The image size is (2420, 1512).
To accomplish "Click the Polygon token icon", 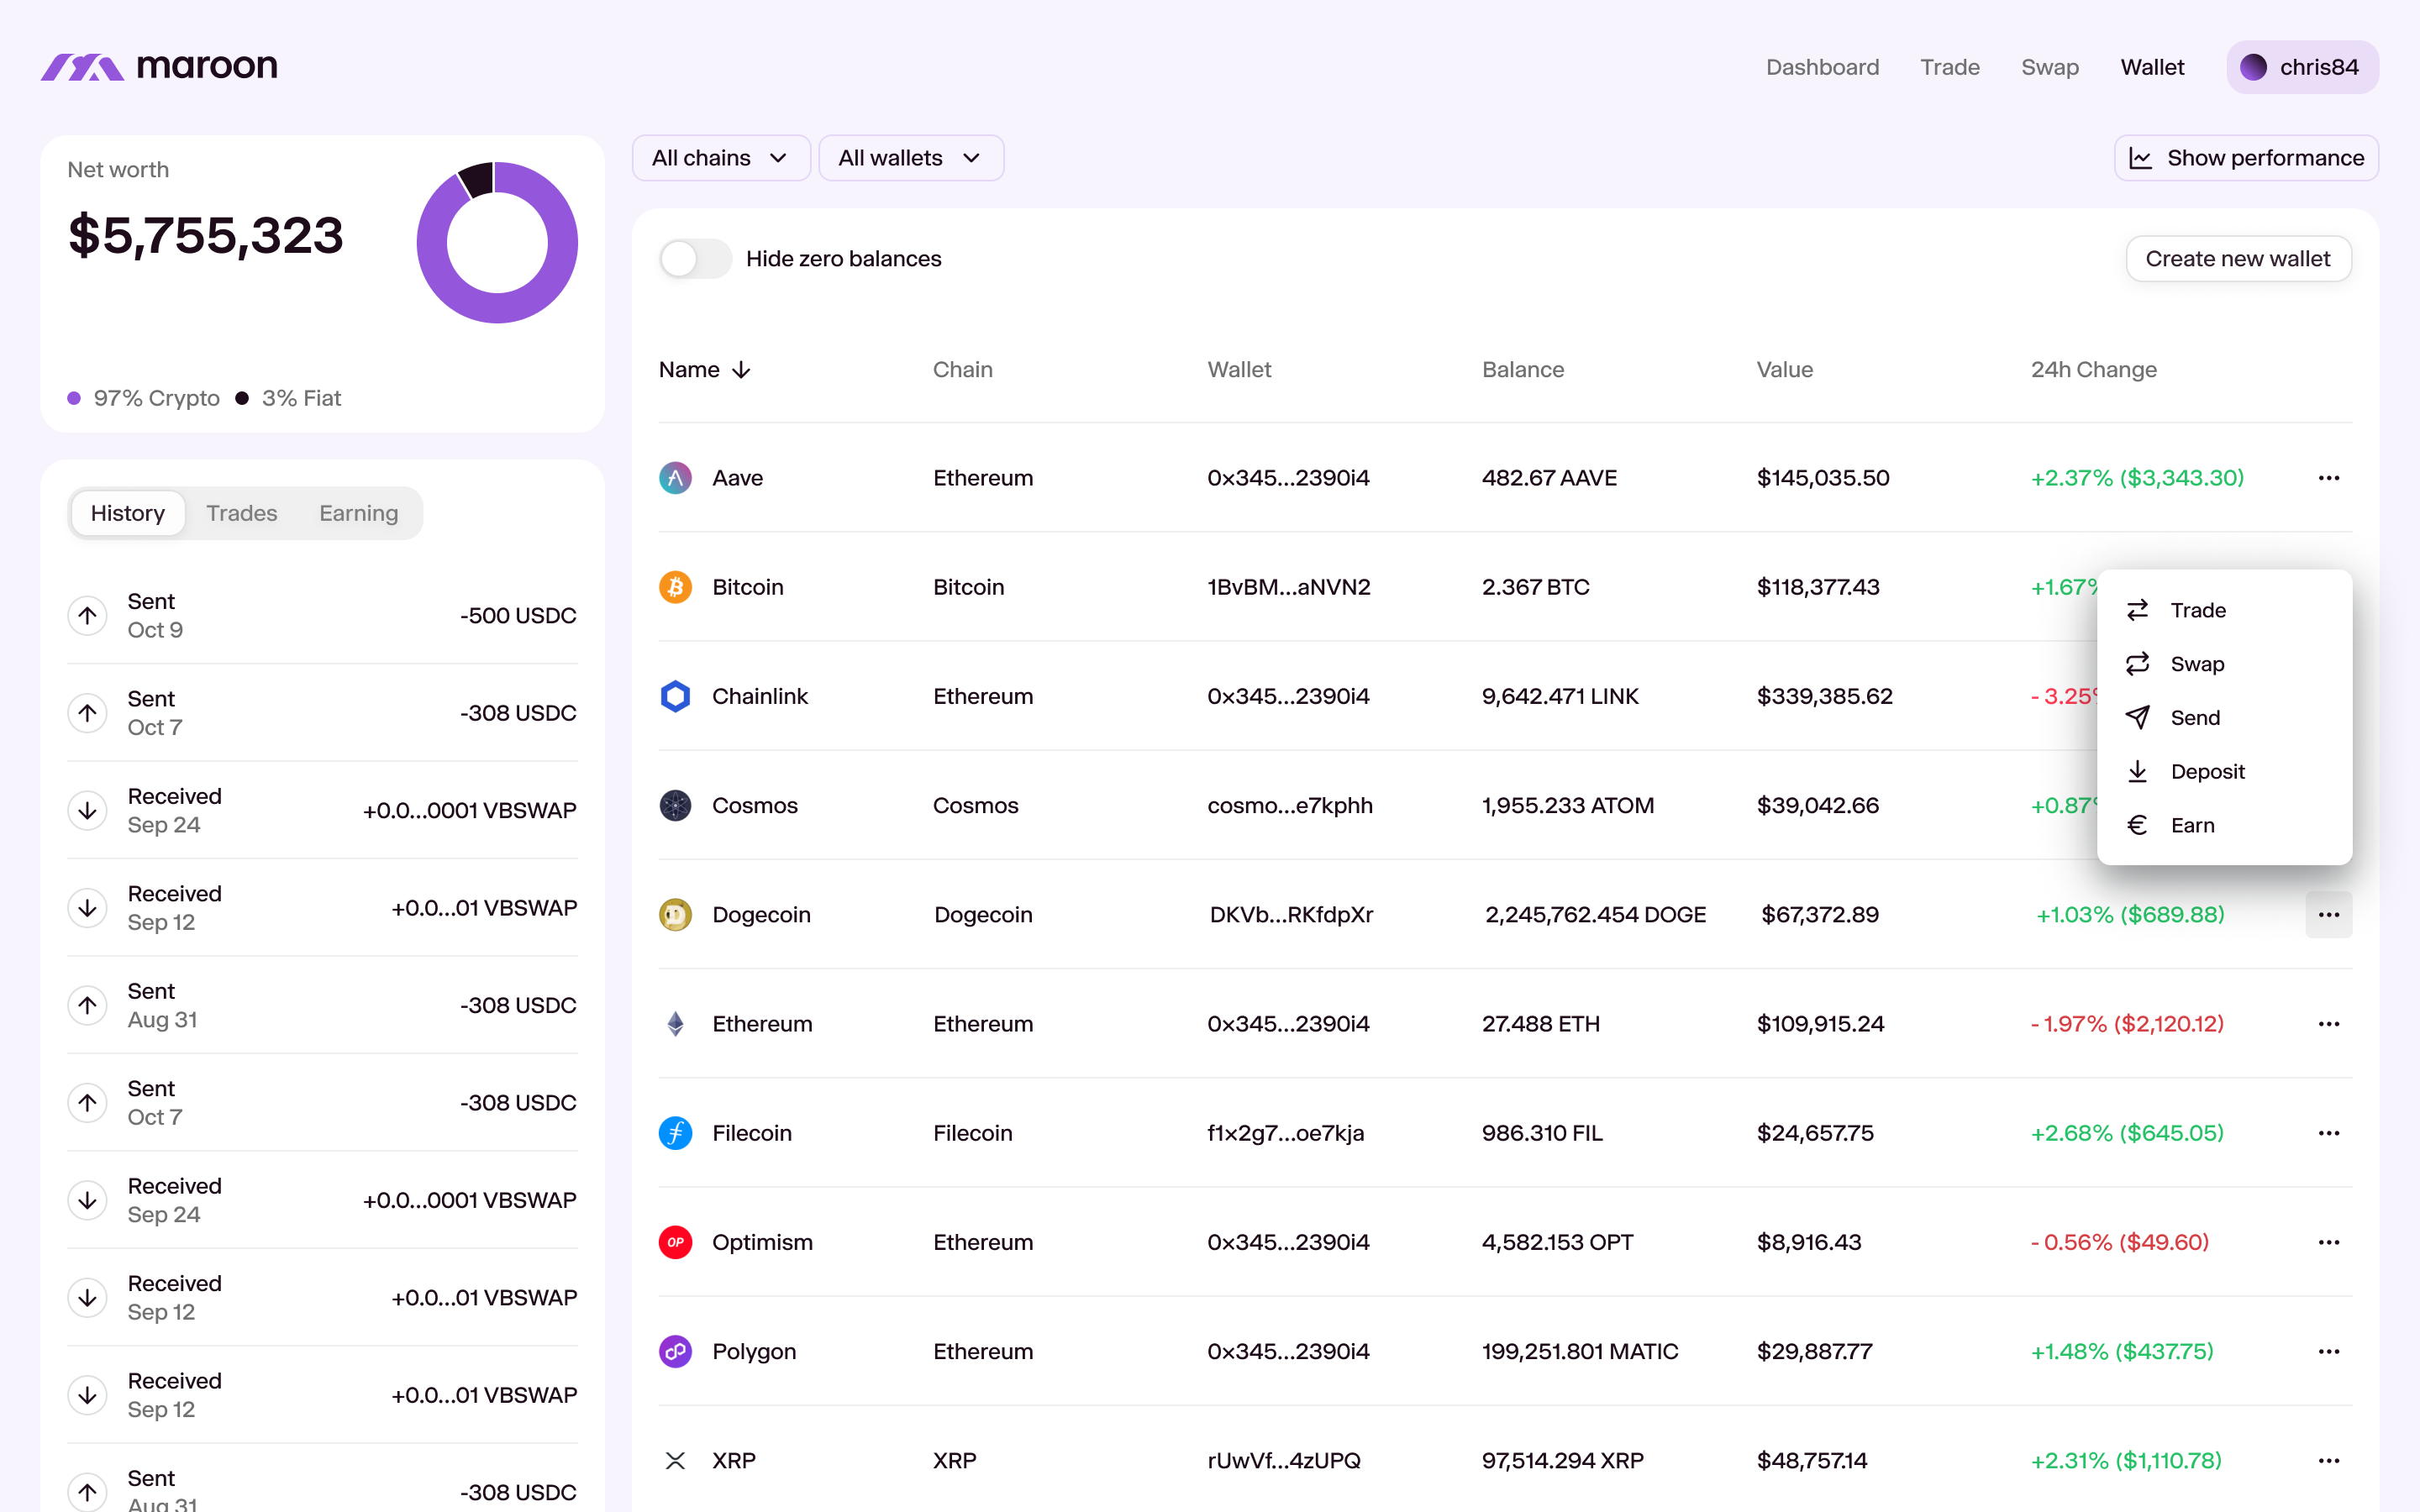I will 675,1351.
